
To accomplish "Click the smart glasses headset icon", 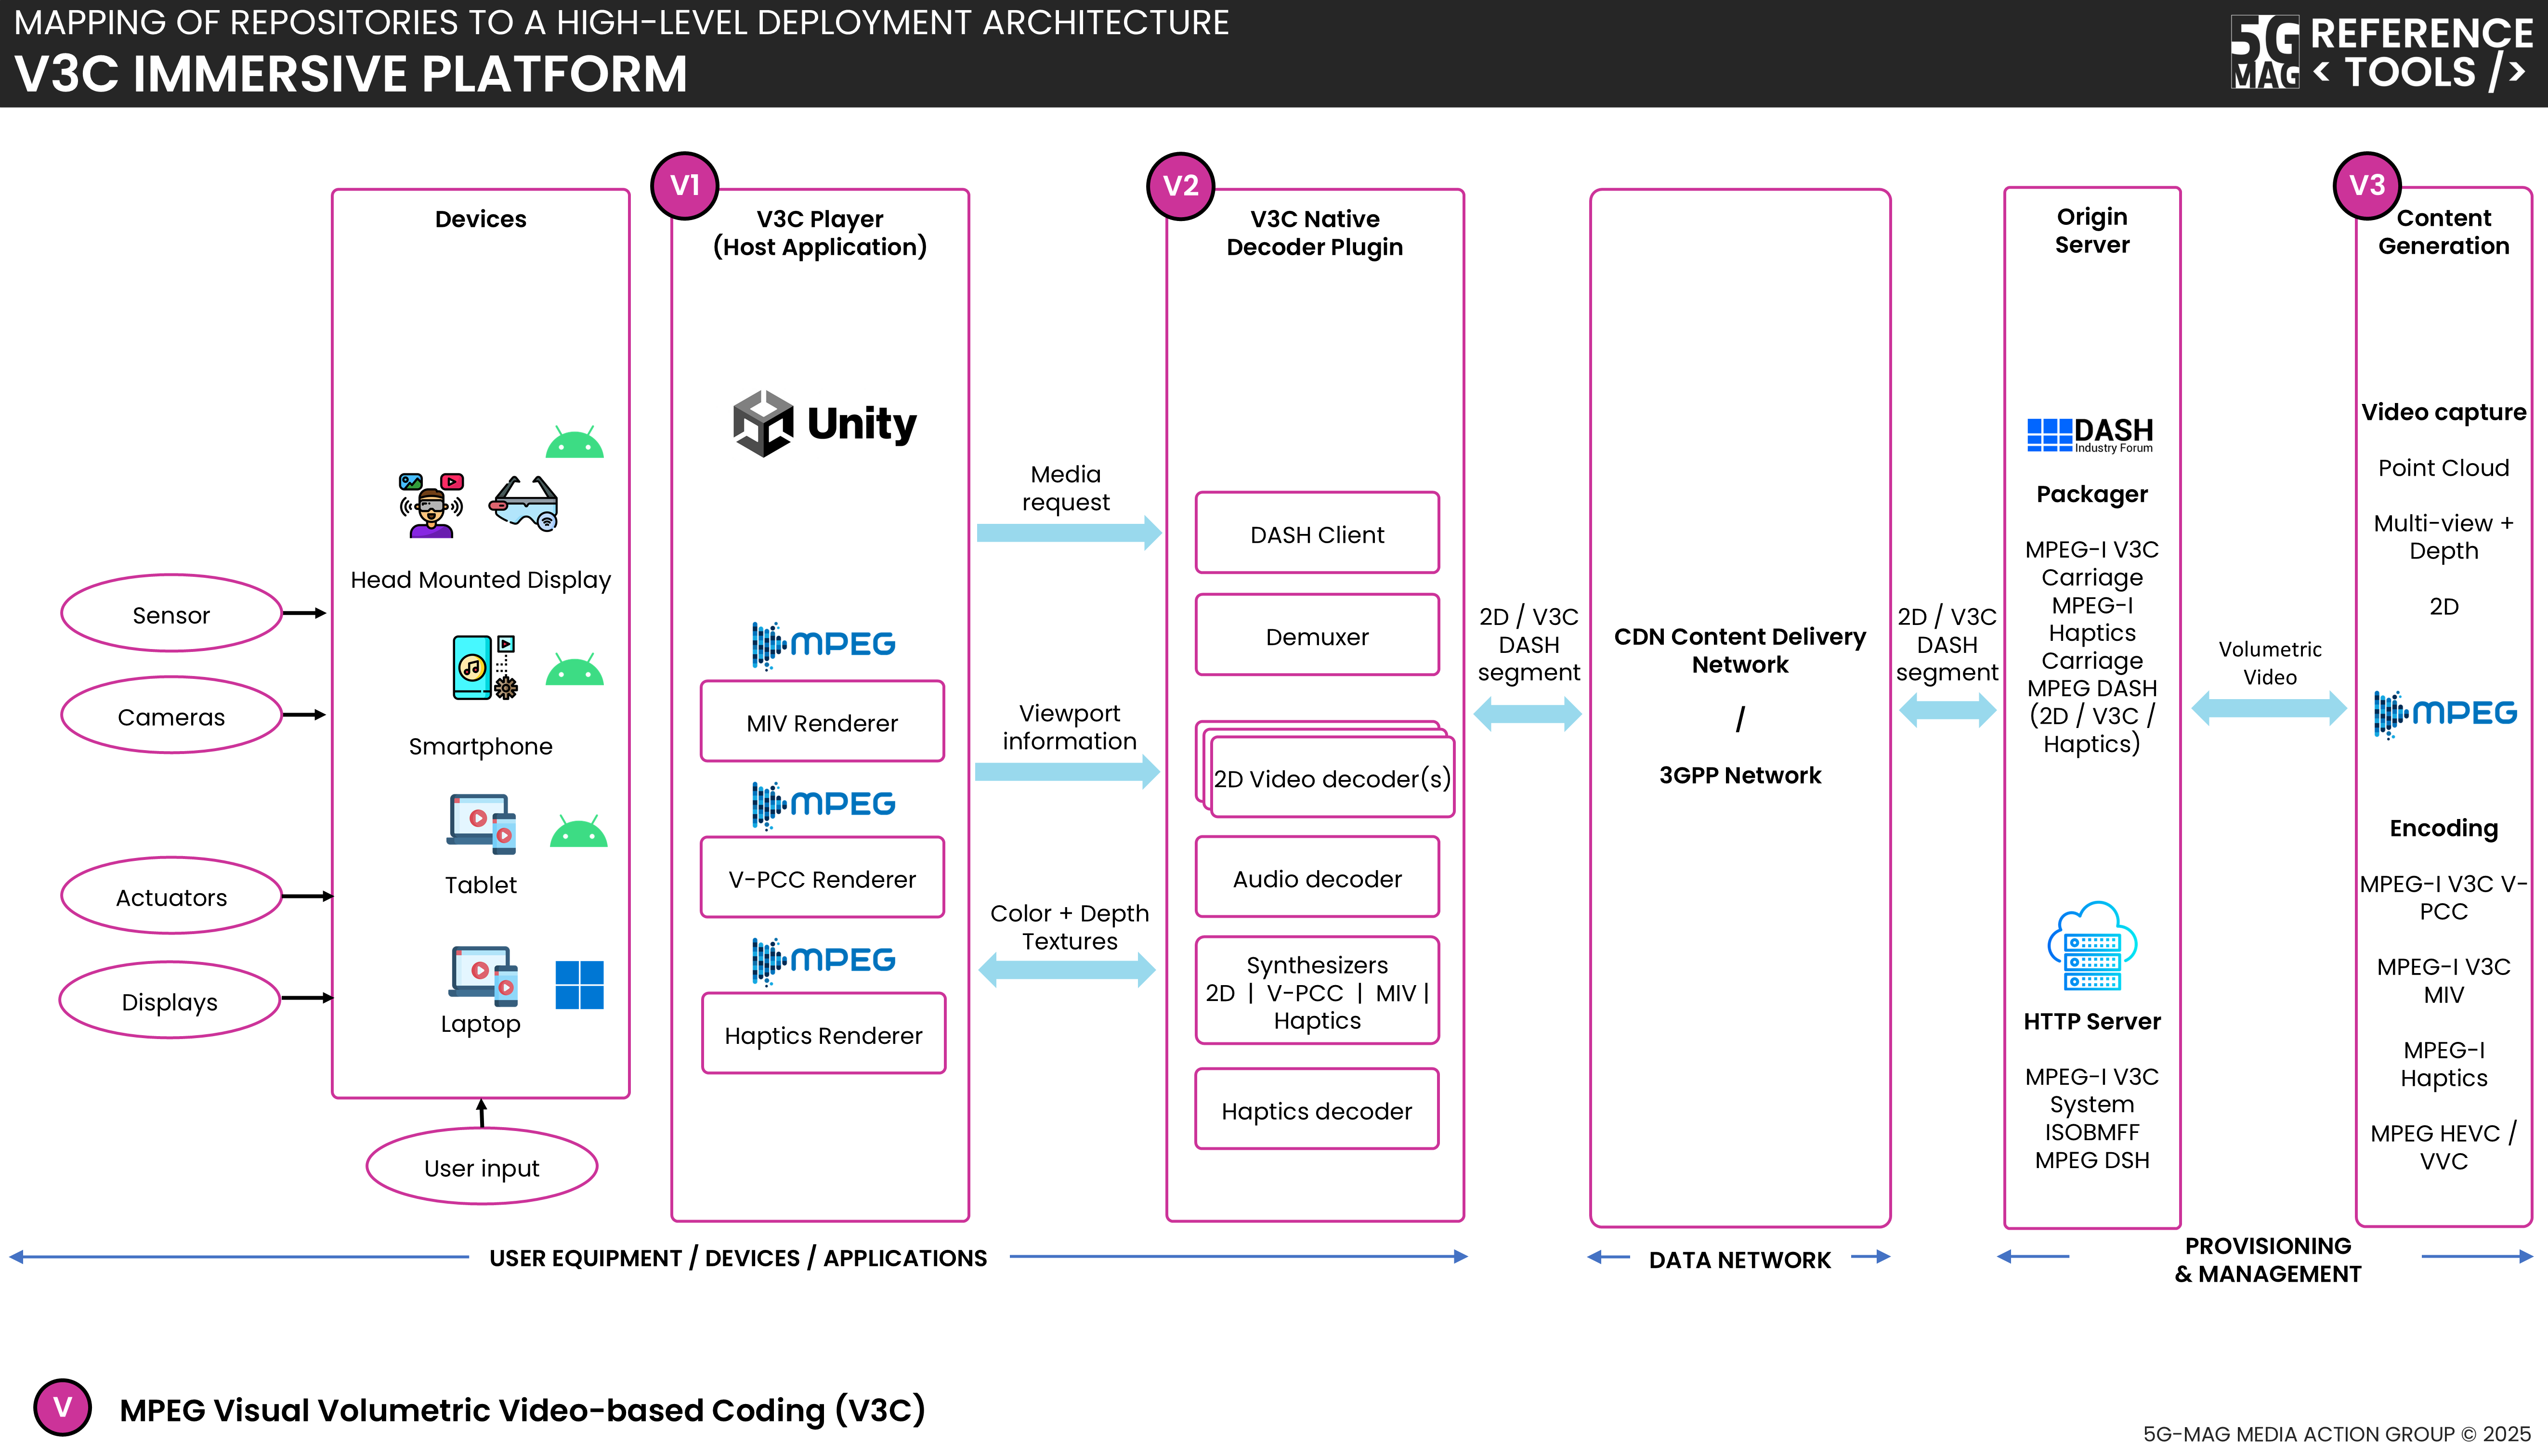I will 524,503.
